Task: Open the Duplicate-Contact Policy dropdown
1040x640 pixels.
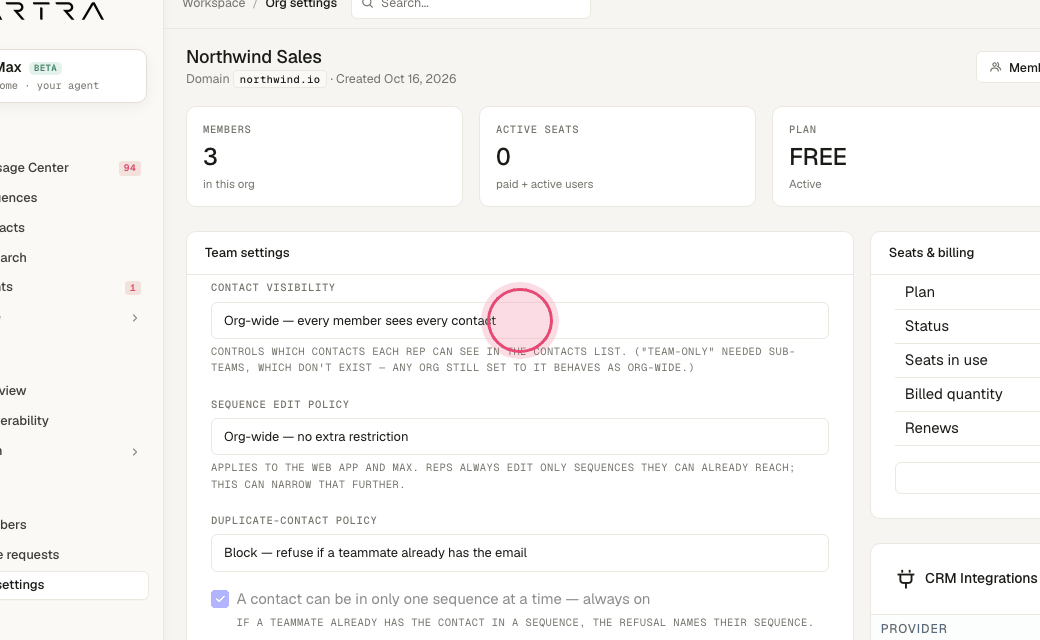Action: (x=519, y=552)
